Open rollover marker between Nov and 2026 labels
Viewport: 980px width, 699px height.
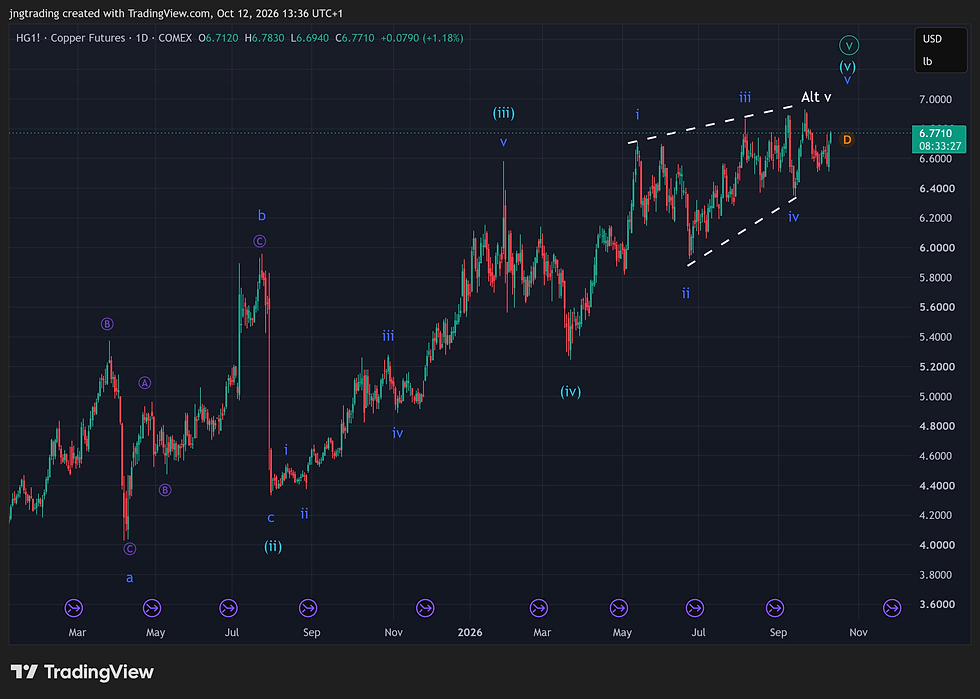coord(425,607)
